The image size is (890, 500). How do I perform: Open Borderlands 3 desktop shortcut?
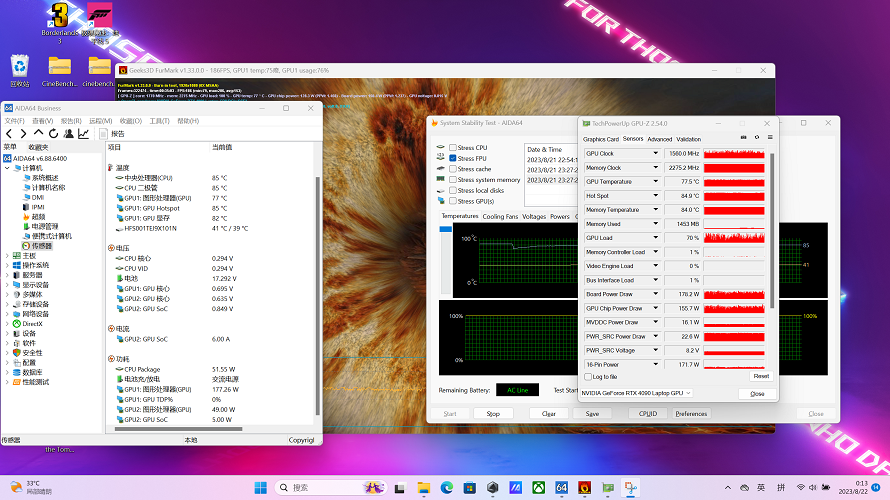point(60,23)
